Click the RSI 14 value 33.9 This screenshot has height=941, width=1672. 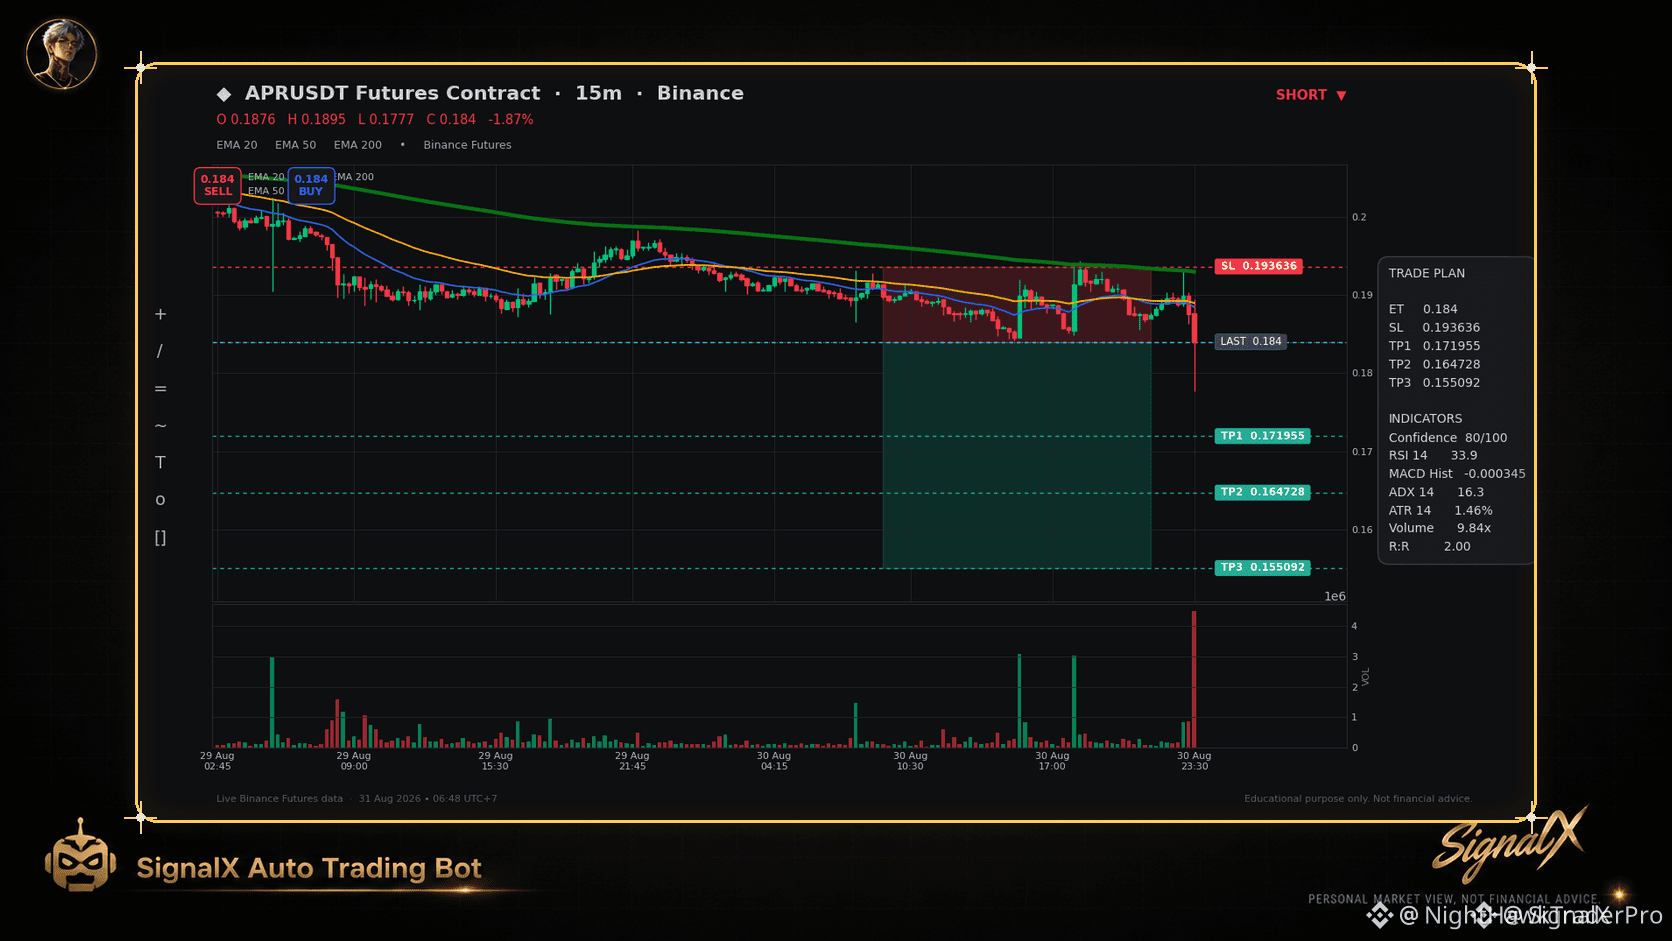click(1464, 455)
